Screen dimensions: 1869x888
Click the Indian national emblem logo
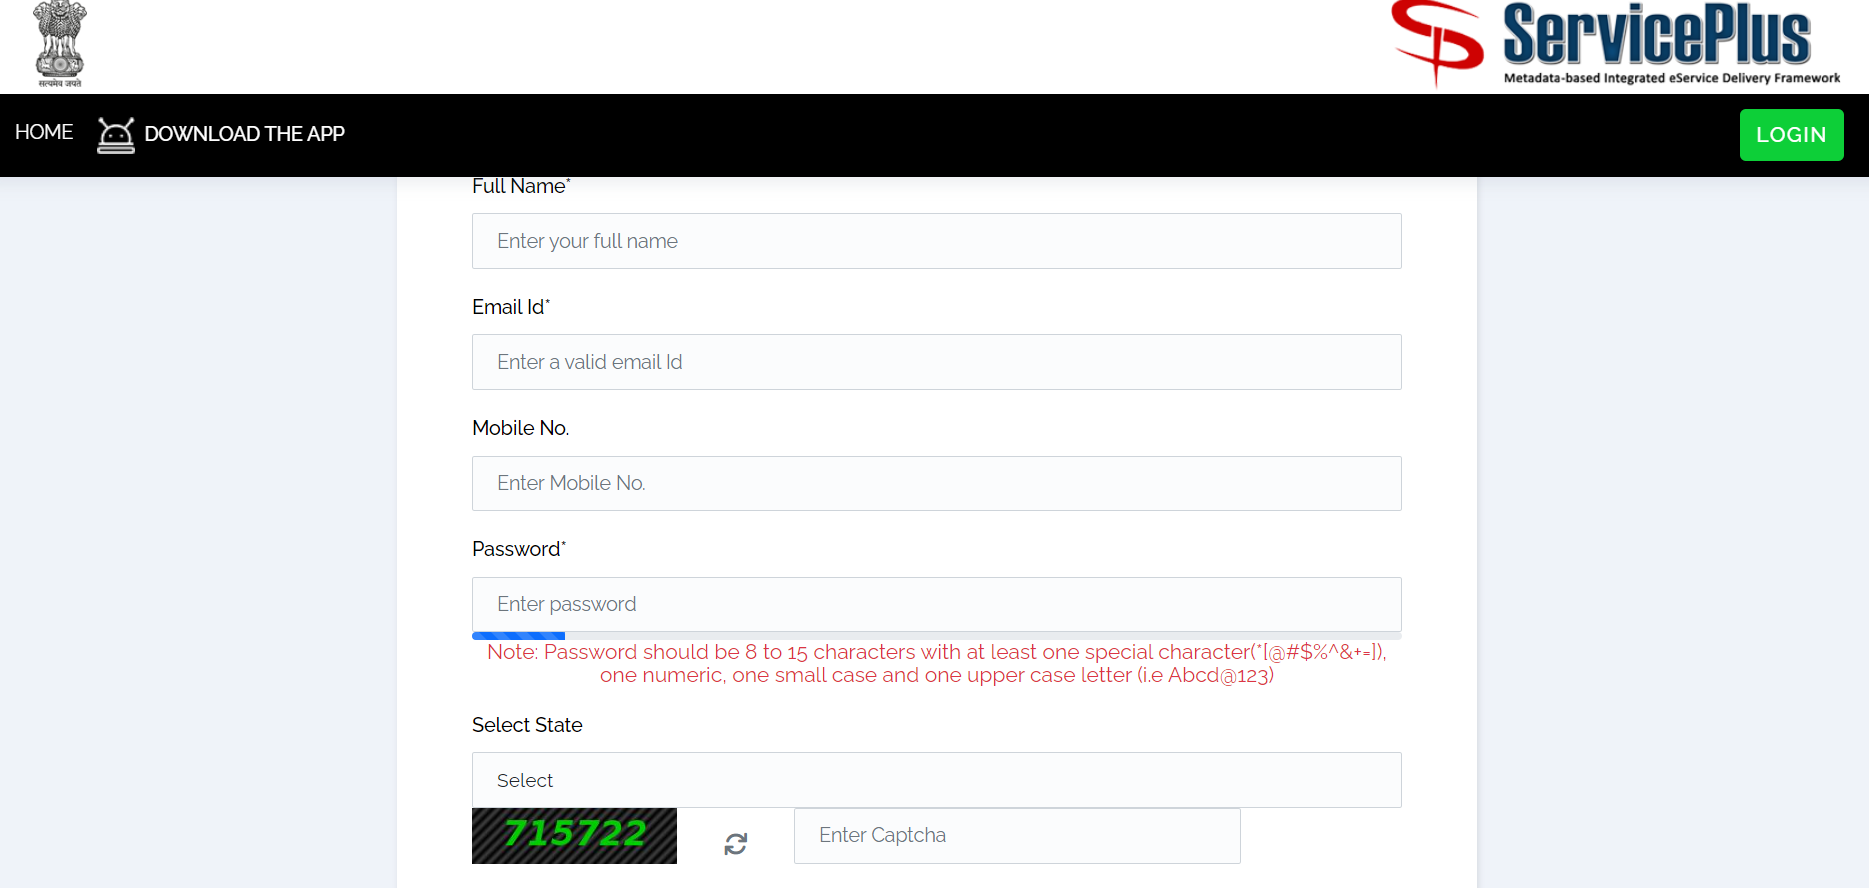click(60, 45)
